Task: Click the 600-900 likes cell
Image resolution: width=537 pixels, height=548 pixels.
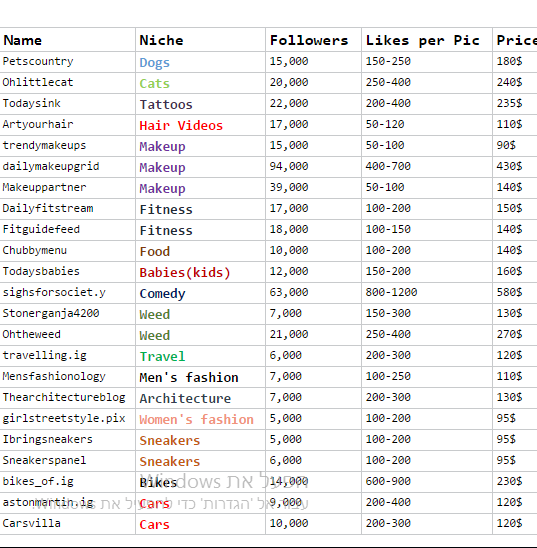Action: tap(427, 482)
